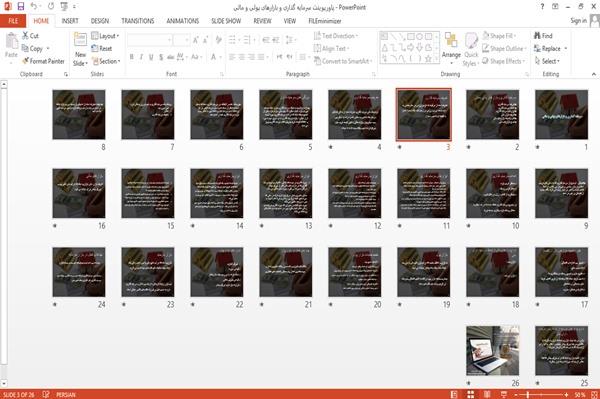
Task: Click the zoom out minus button
Action: click(x=516, y=394)
